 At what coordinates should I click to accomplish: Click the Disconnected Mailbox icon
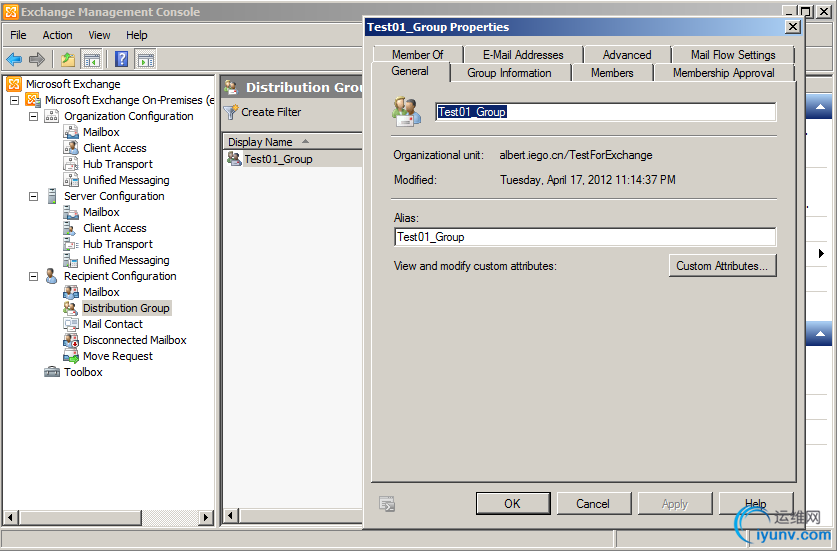pos(71,340)
